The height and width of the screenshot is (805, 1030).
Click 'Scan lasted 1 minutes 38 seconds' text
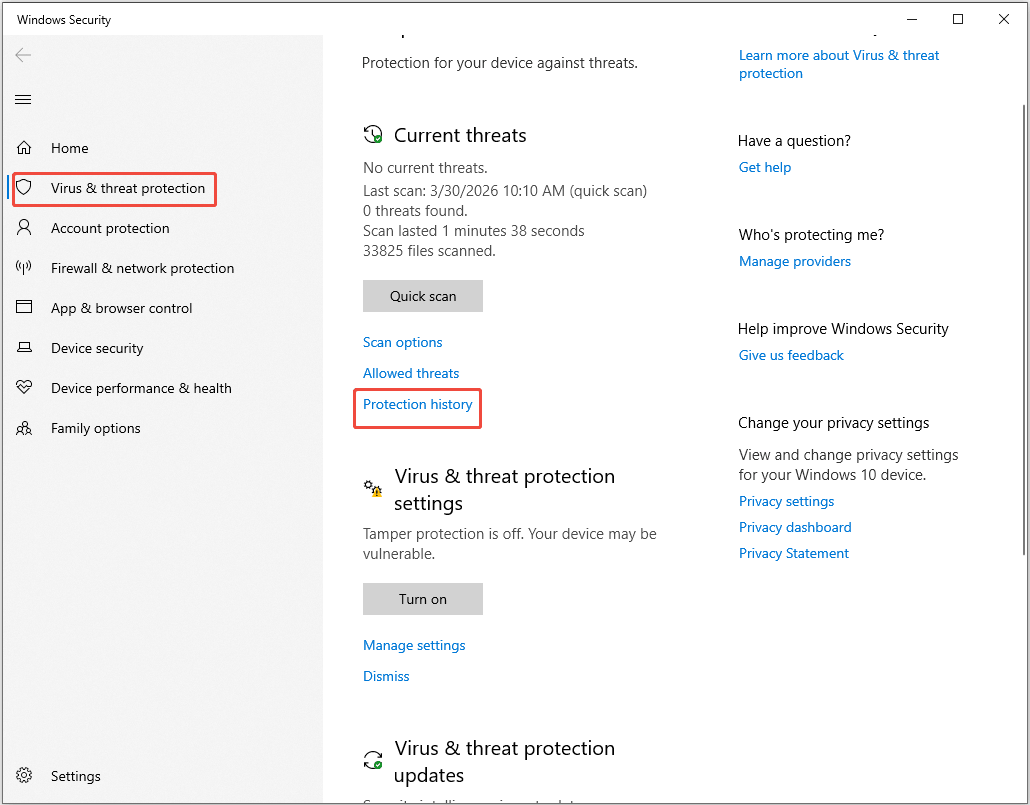coord(474,231)
